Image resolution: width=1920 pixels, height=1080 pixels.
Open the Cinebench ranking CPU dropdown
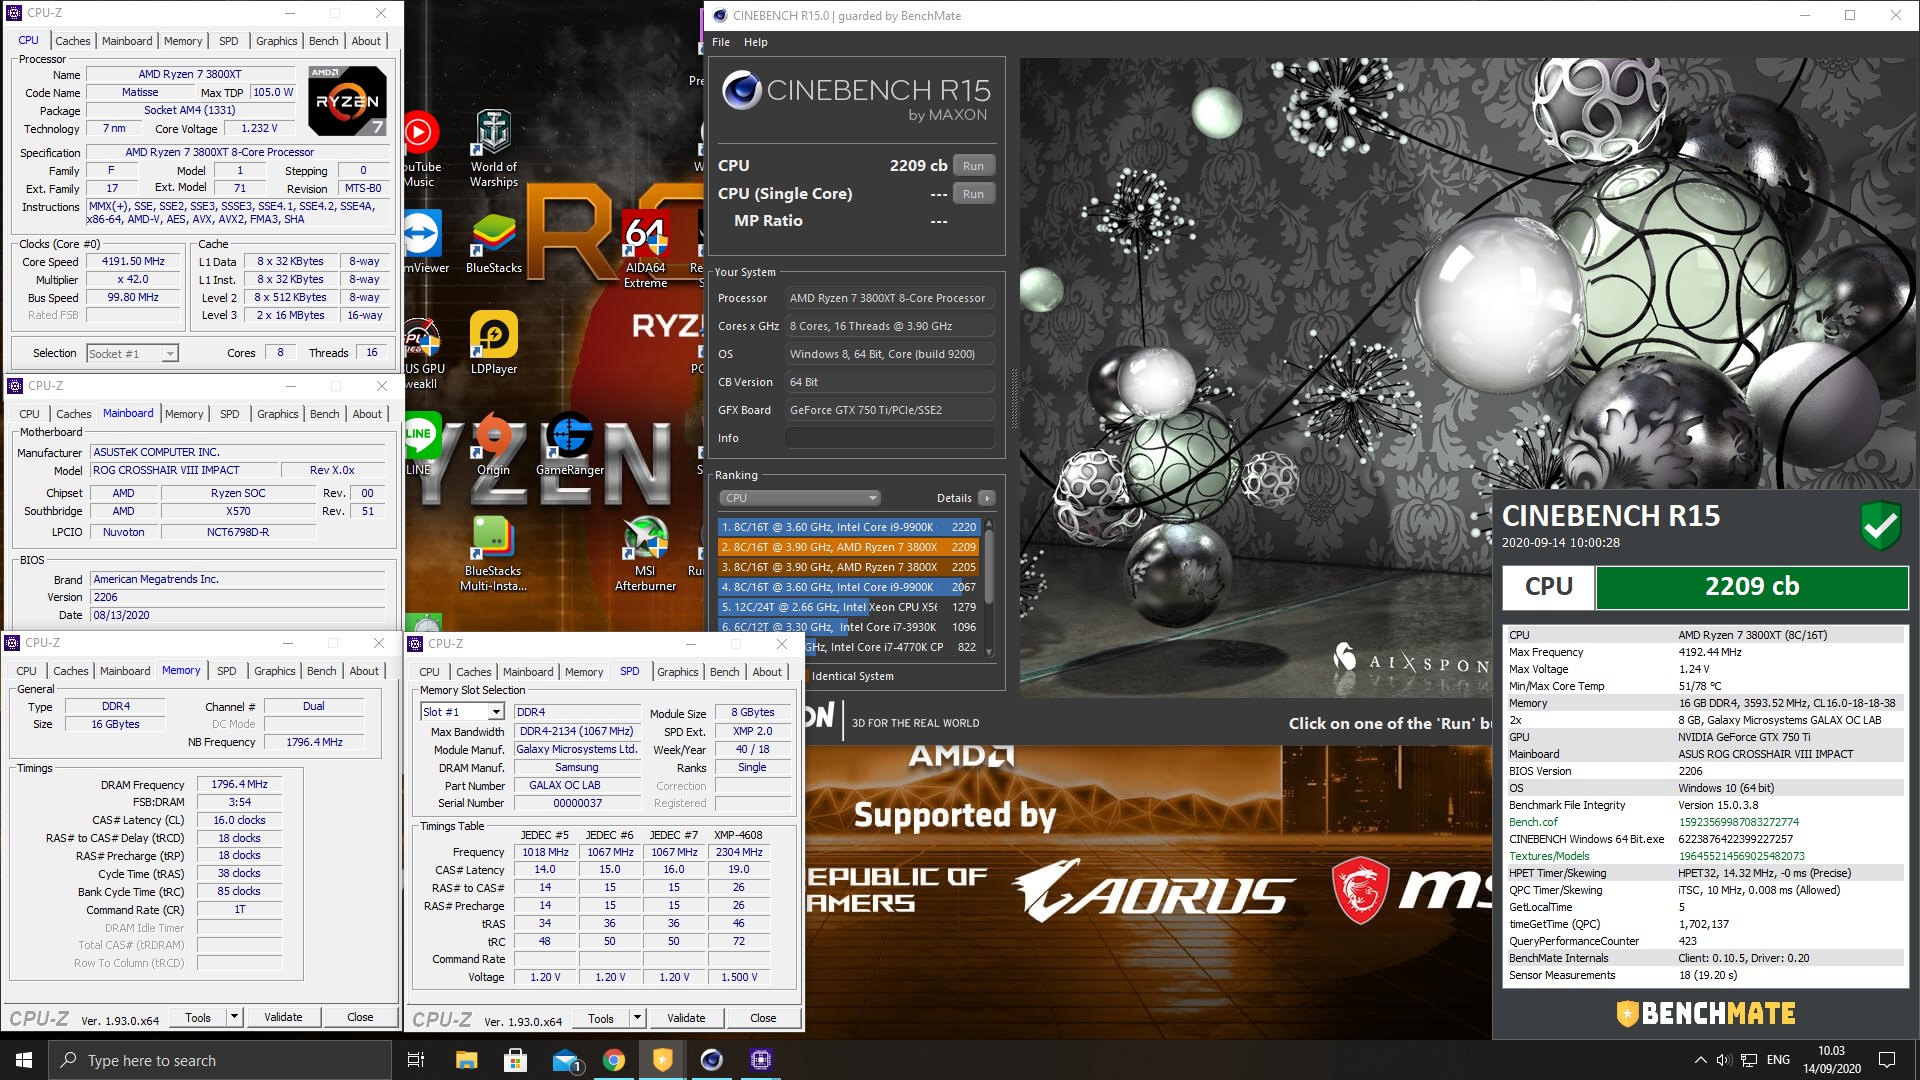coord(799,498)
